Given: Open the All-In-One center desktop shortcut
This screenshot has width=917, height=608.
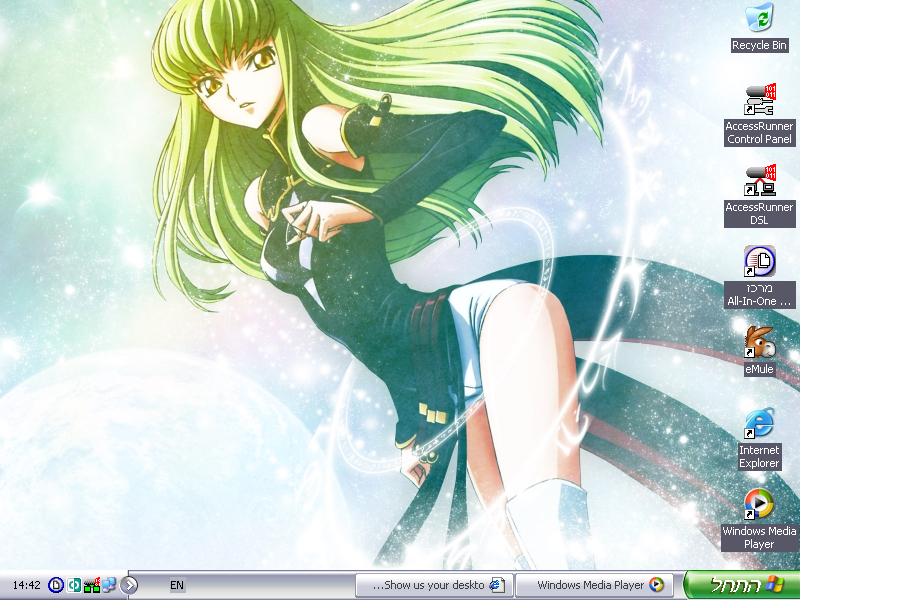Looking at the screenshot, I should tap(759, 262).
